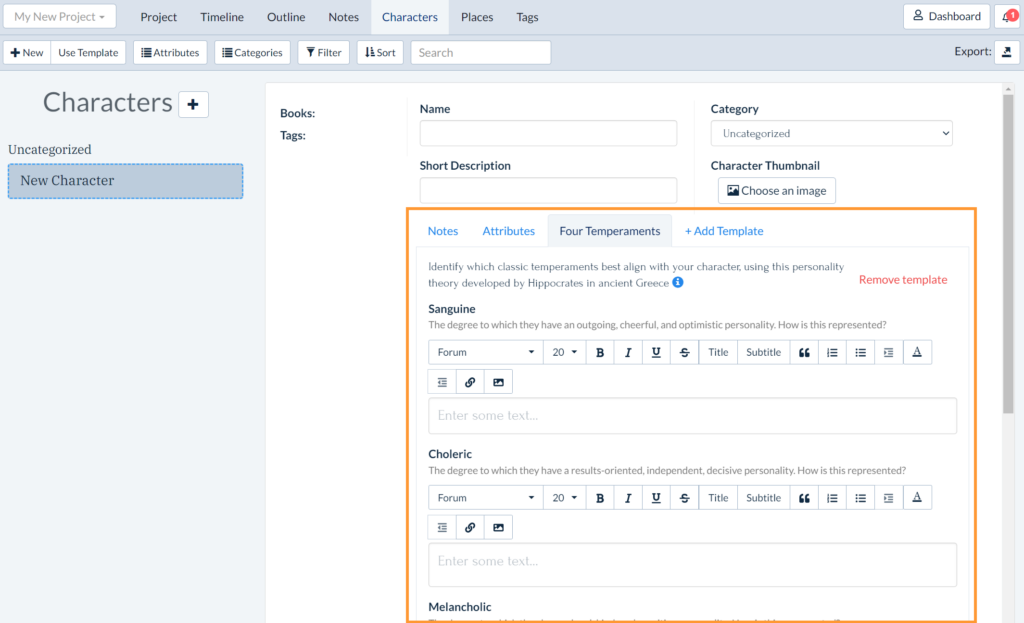Apply strikethrough in the Sanguine editor toolbar

coord(684,352)
